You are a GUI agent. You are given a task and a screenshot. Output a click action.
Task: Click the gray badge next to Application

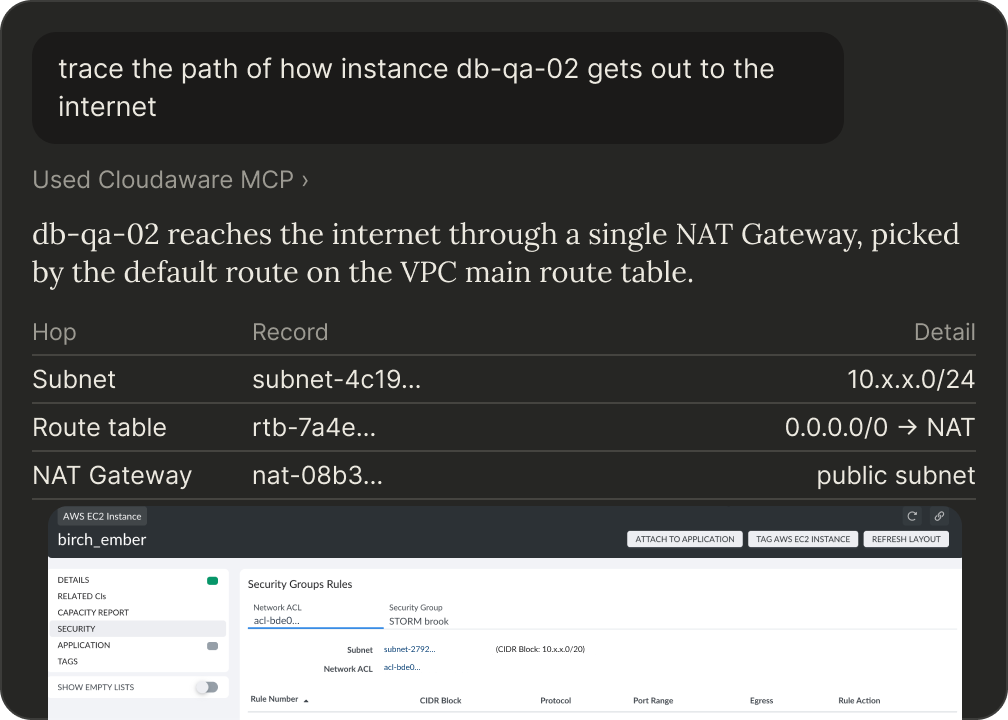pyautogui.click(x=212, y=645)
